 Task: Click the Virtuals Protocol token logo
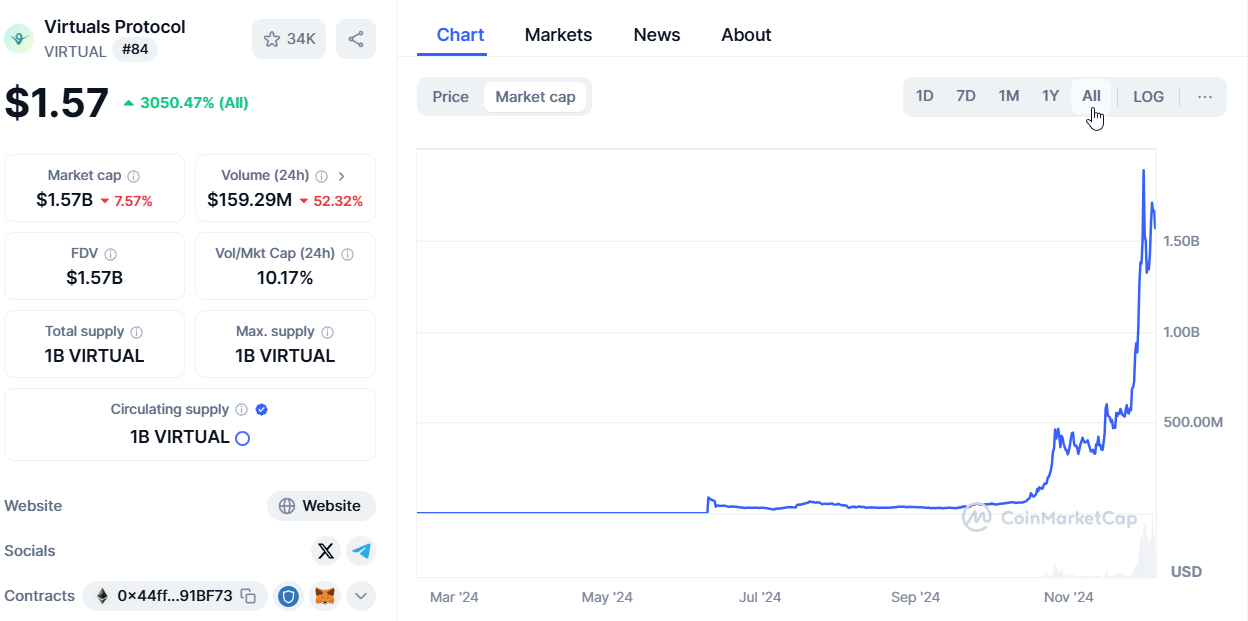(19, 39)
